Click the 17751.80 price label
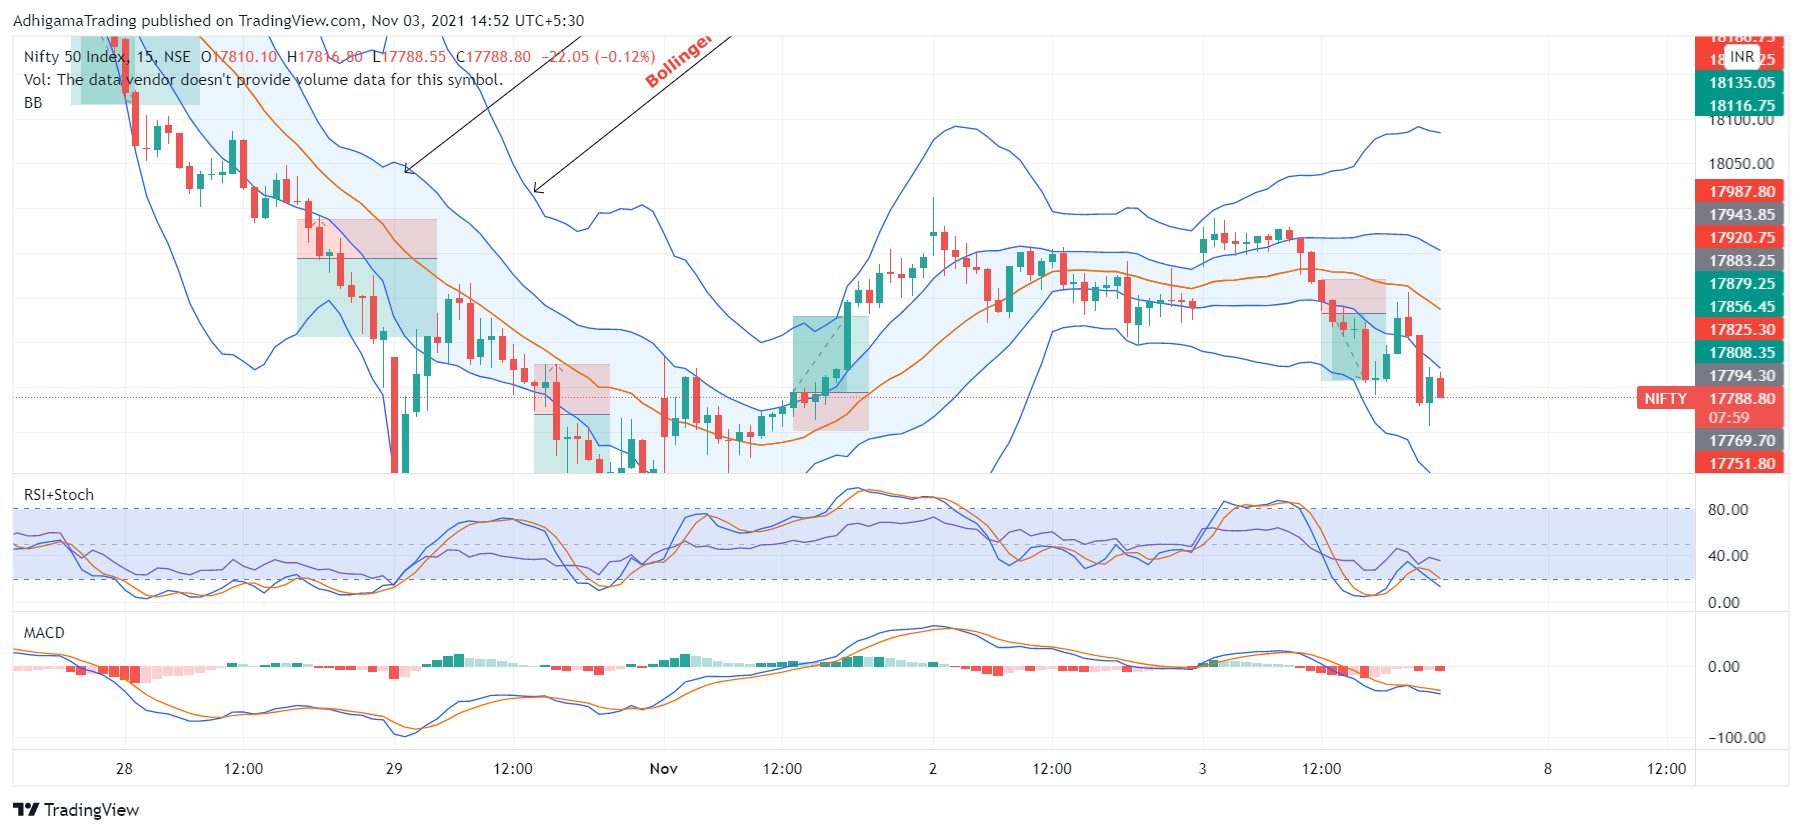The width and height of the screenshot is (1802, 833). tap(1741, 464)
